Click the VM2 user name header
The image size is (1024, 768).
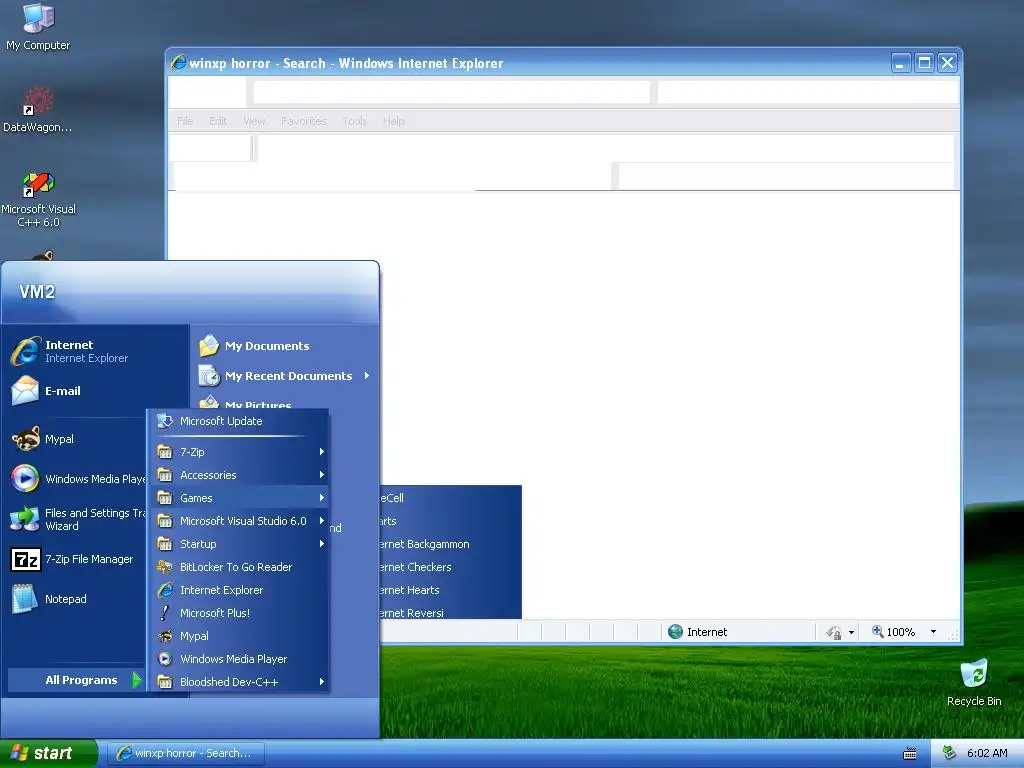pos(37,292)
